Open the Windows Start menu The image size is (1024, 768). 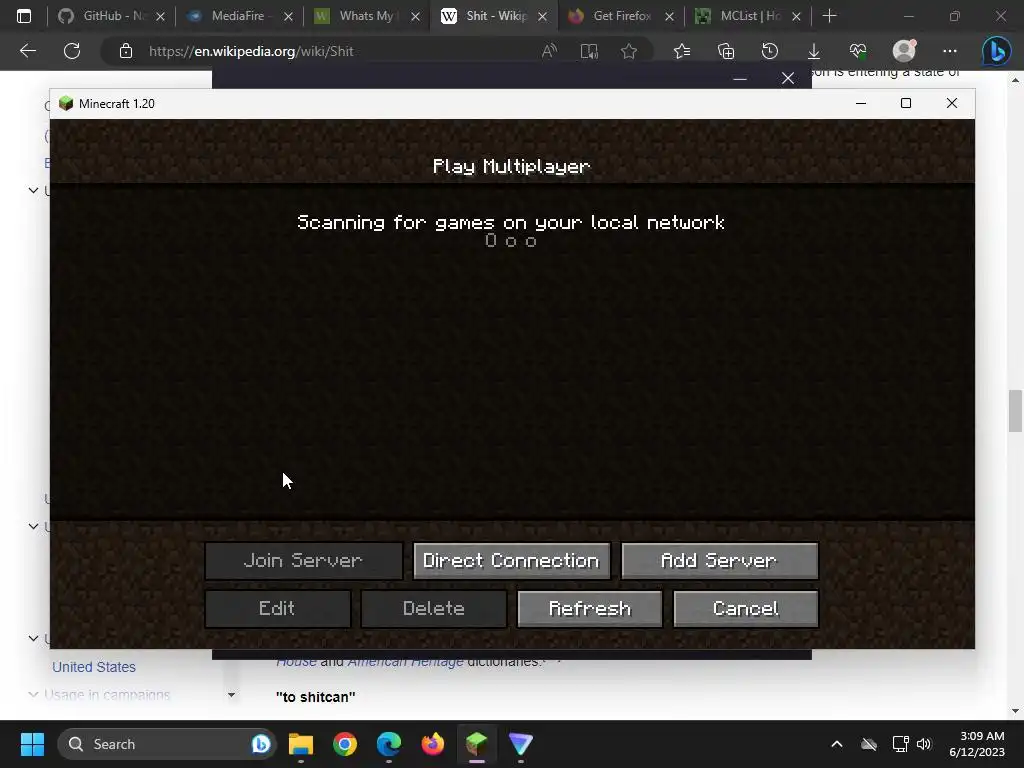tap(32, 744)
